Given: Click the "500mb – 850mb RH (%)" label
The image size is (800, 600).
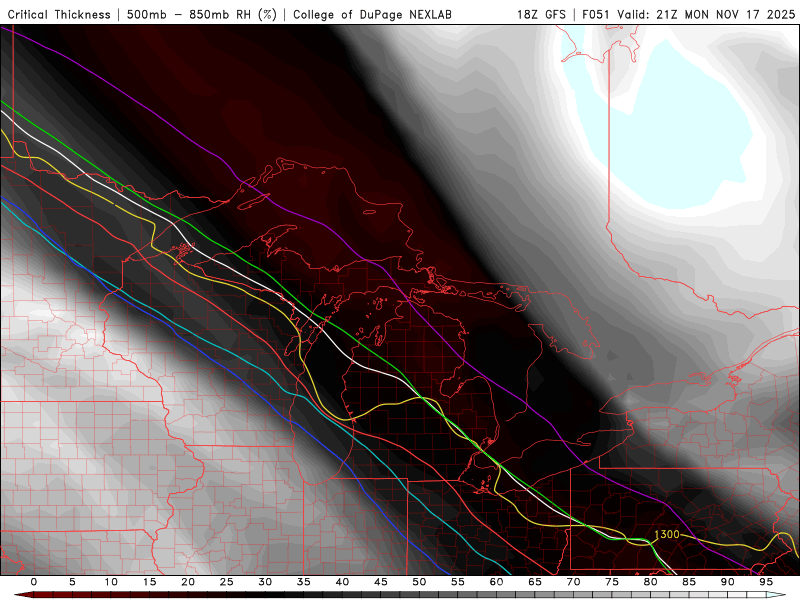Looking at the screenshot, I should click(x=202, y=14).
